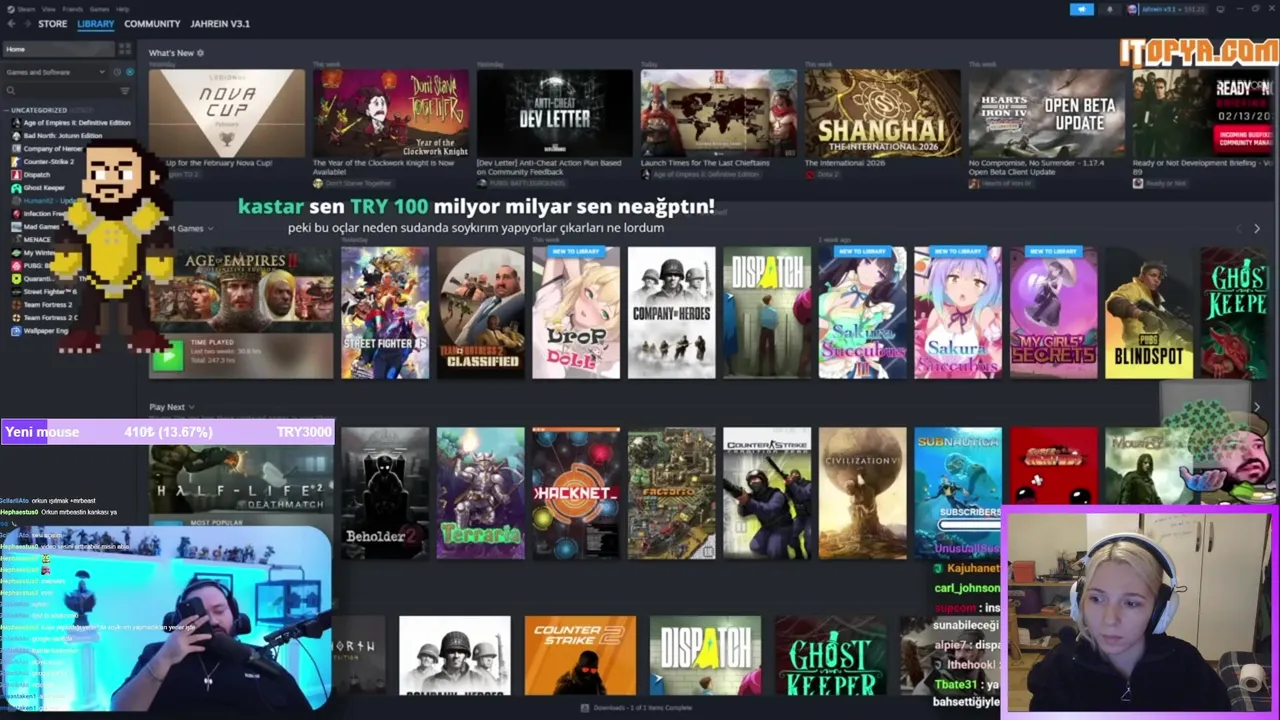Viewport: 1280px width, 720px height.
Task: Click the search magnifier icon in sidebar
Action: 11,90
